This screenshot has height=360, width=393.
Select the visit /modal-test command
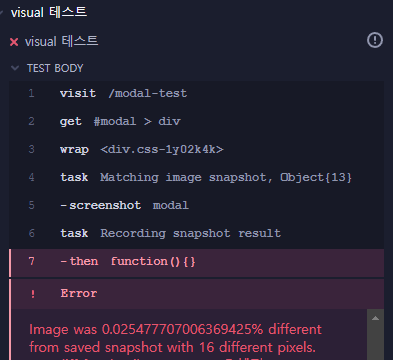coord(196,93)
